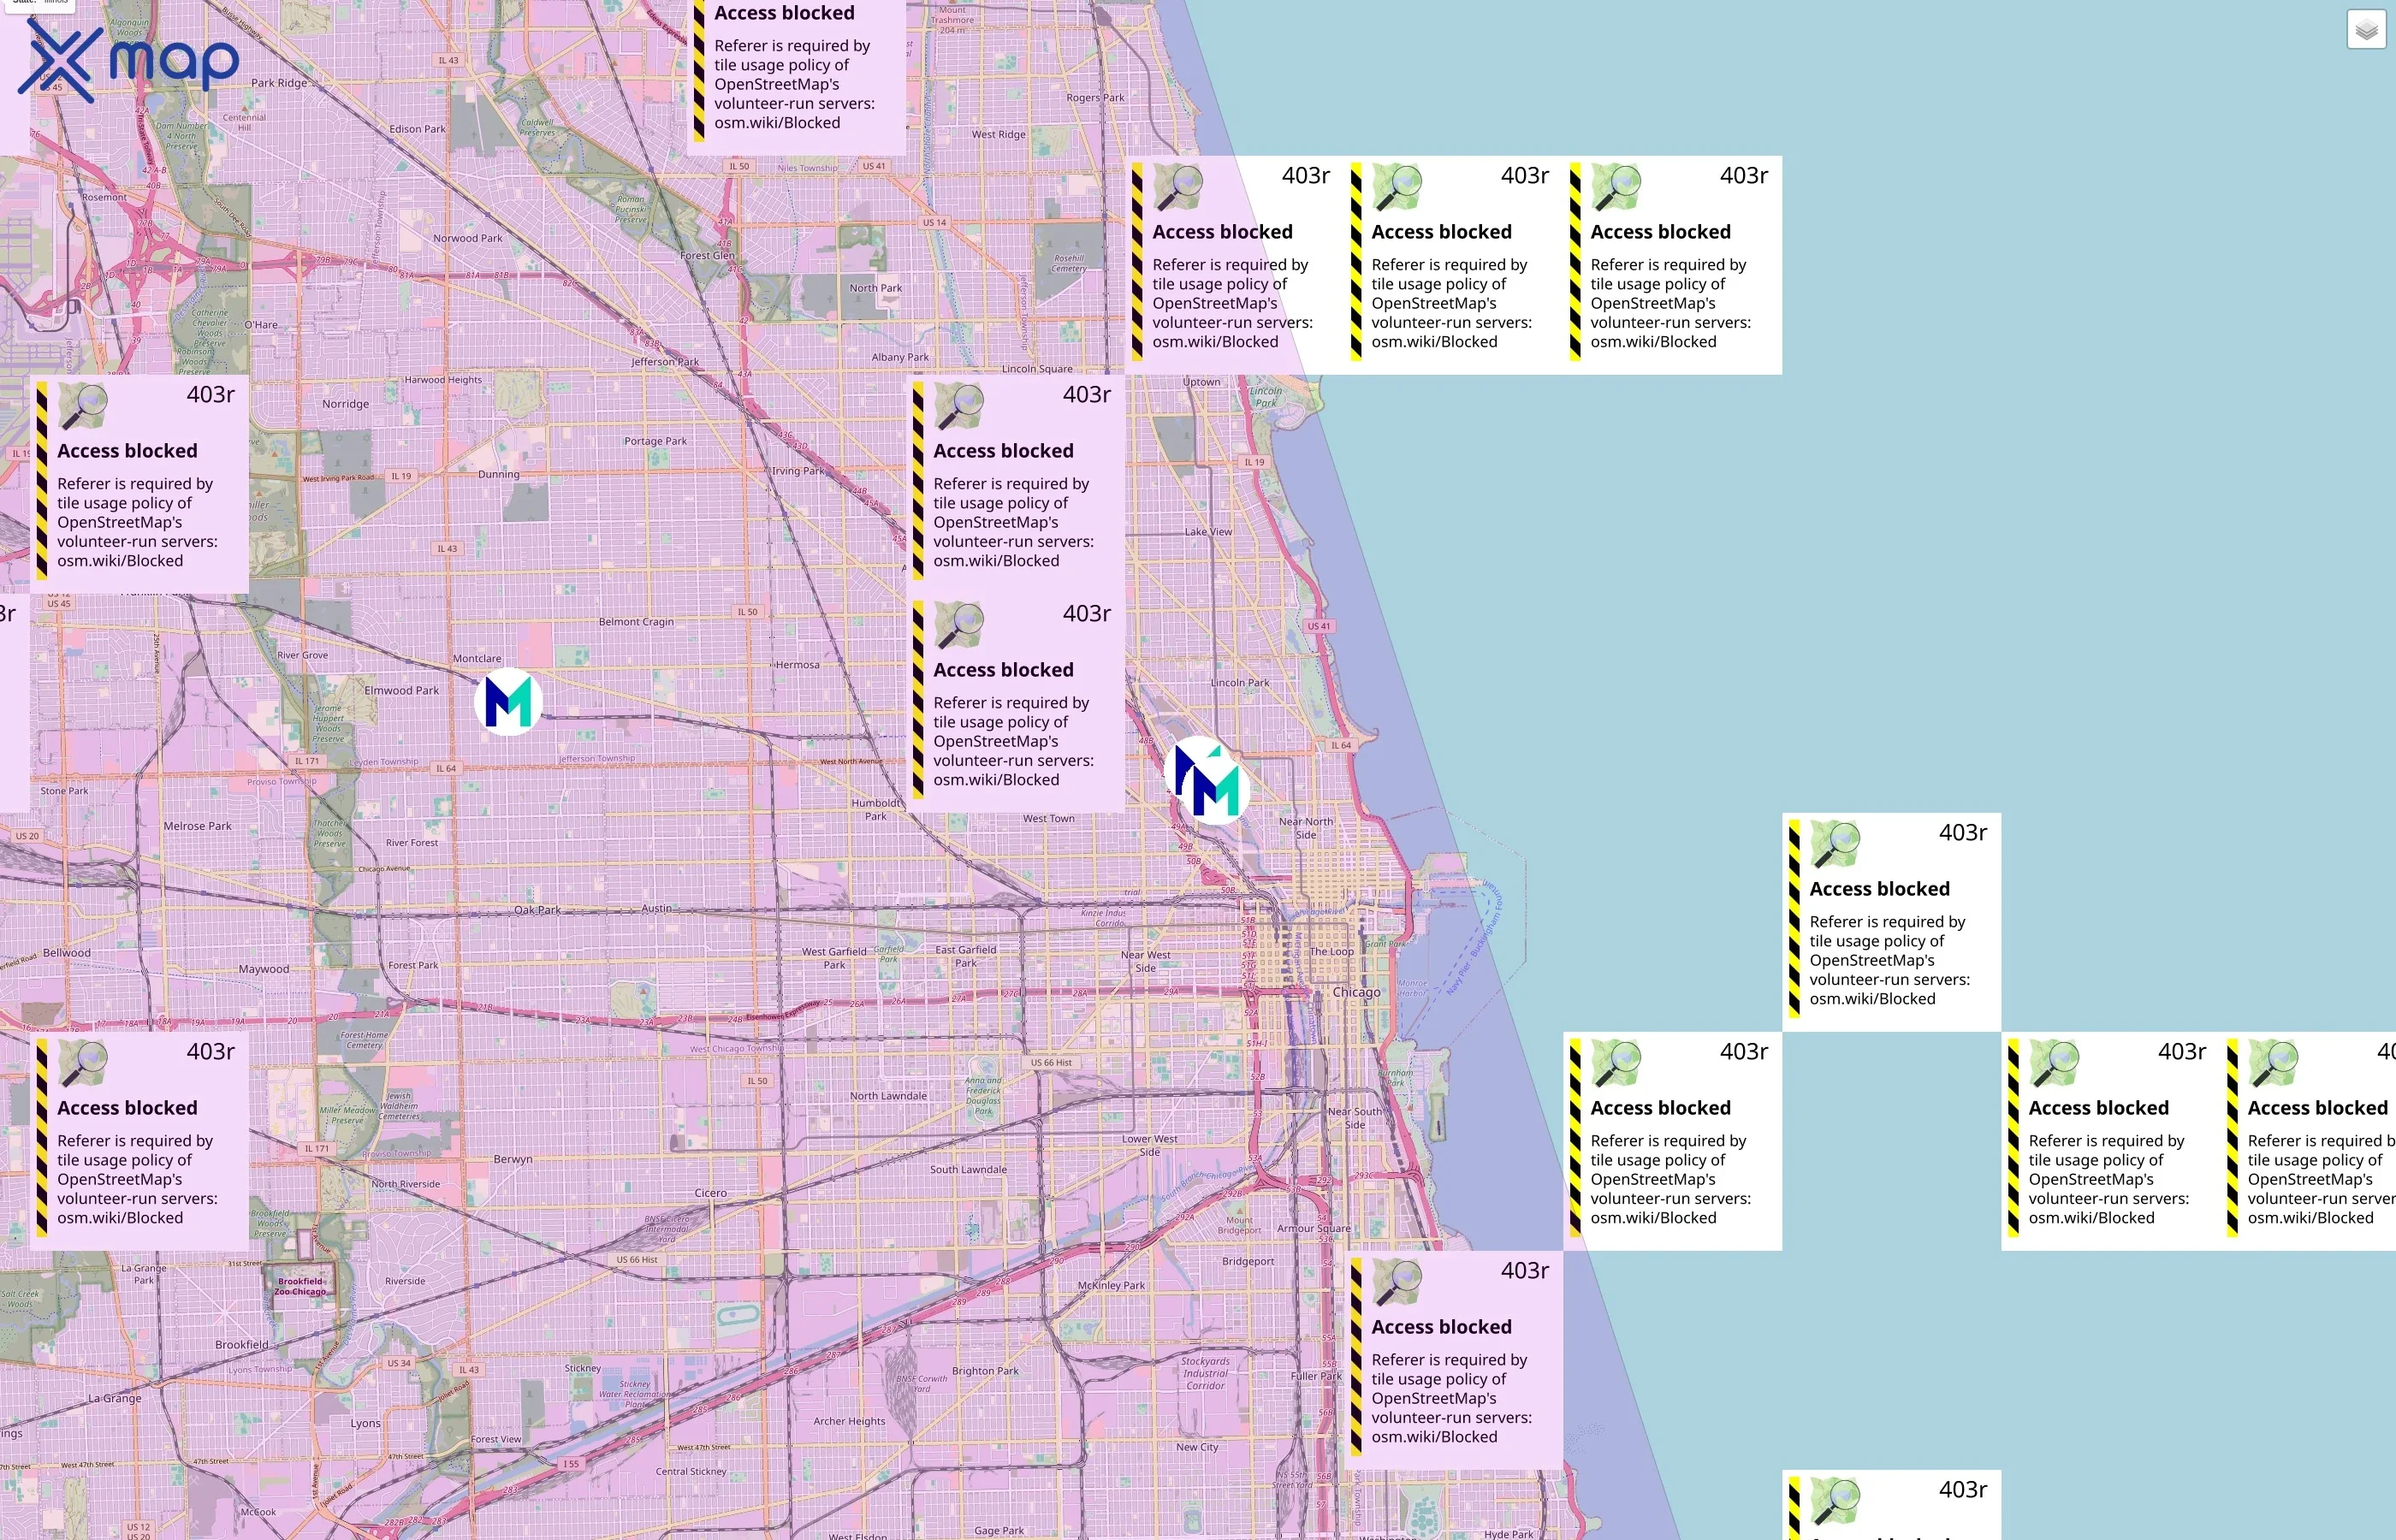Click the McKinley Park label
Screen dimensions: 2396x1540
[1111, 1285]
